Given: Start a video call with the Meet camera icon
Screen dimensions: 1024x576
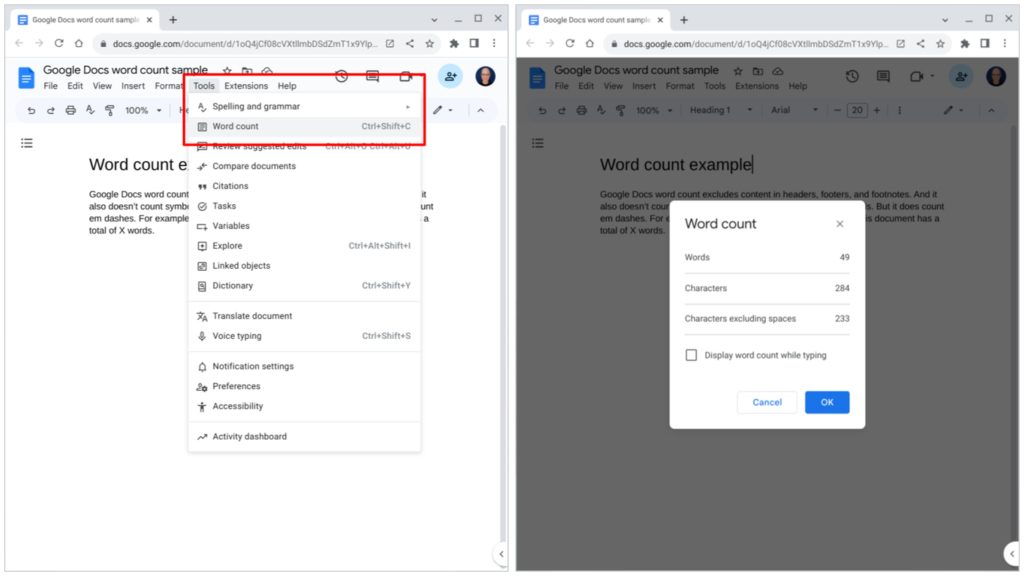Looking at the screenshot, I should (x=404, y=76).
